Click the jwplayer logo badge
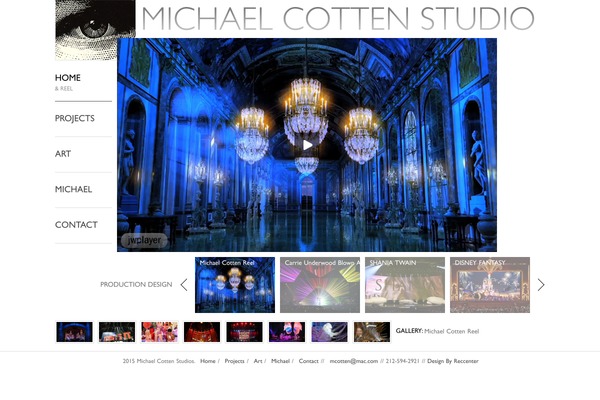This screenshot has height=400, width=600. [x=144, y=240]
